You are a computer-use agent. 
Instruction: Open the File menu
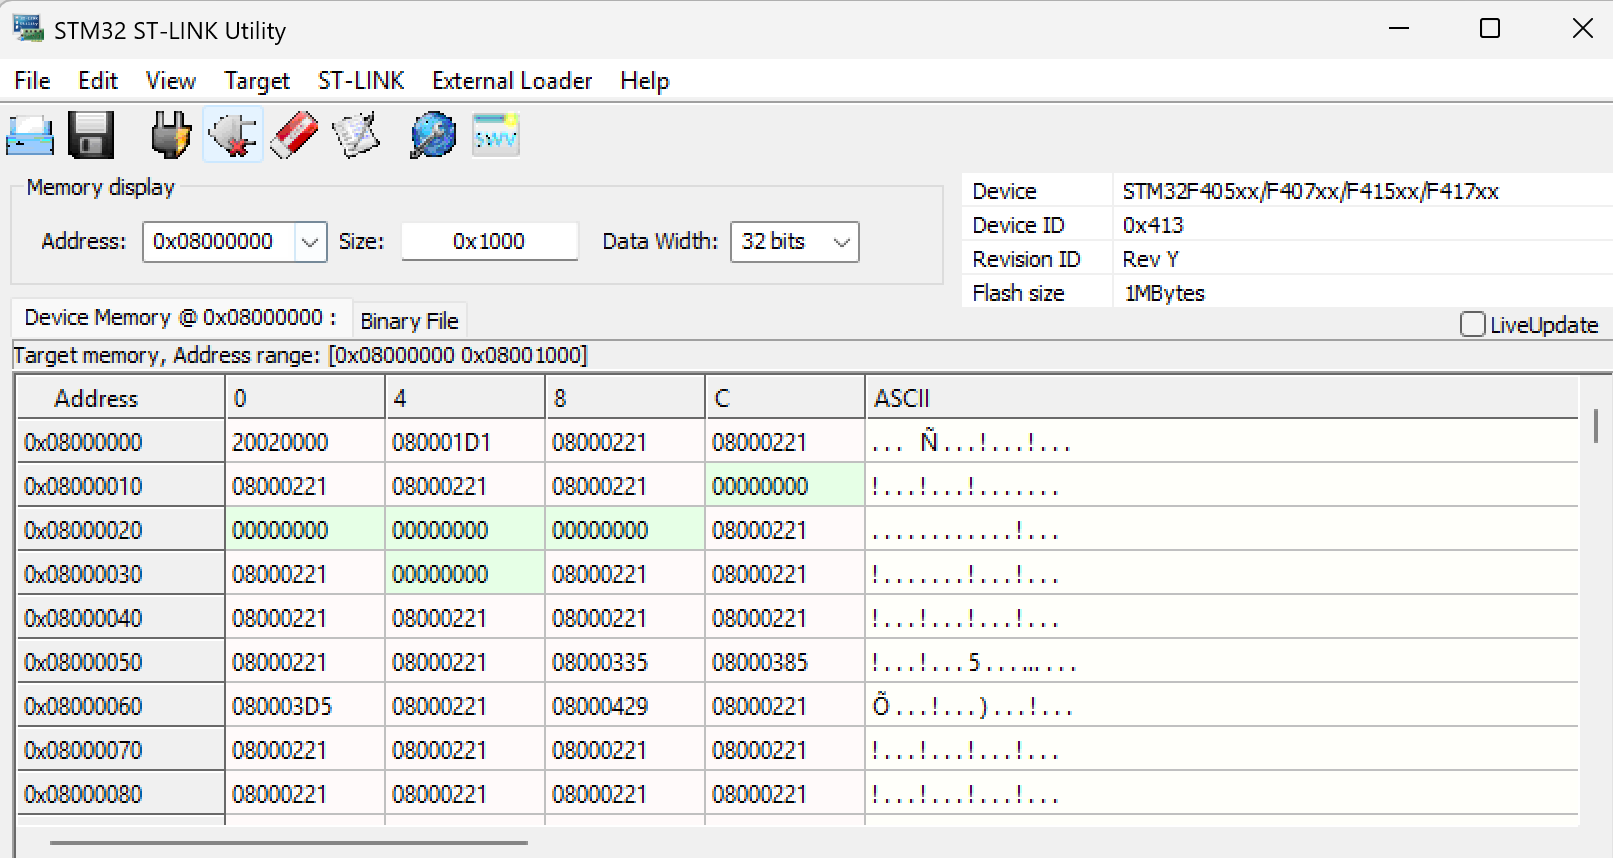click(32, 81)
